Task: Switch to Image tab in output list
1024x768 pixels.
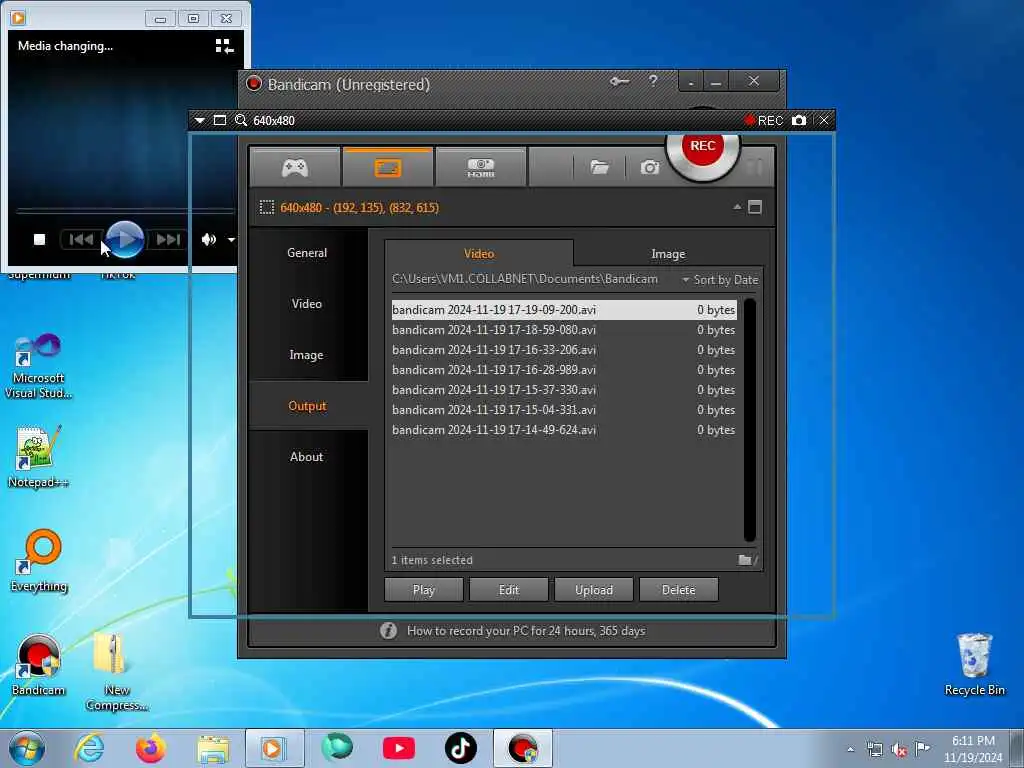Action: coord(667,253)
